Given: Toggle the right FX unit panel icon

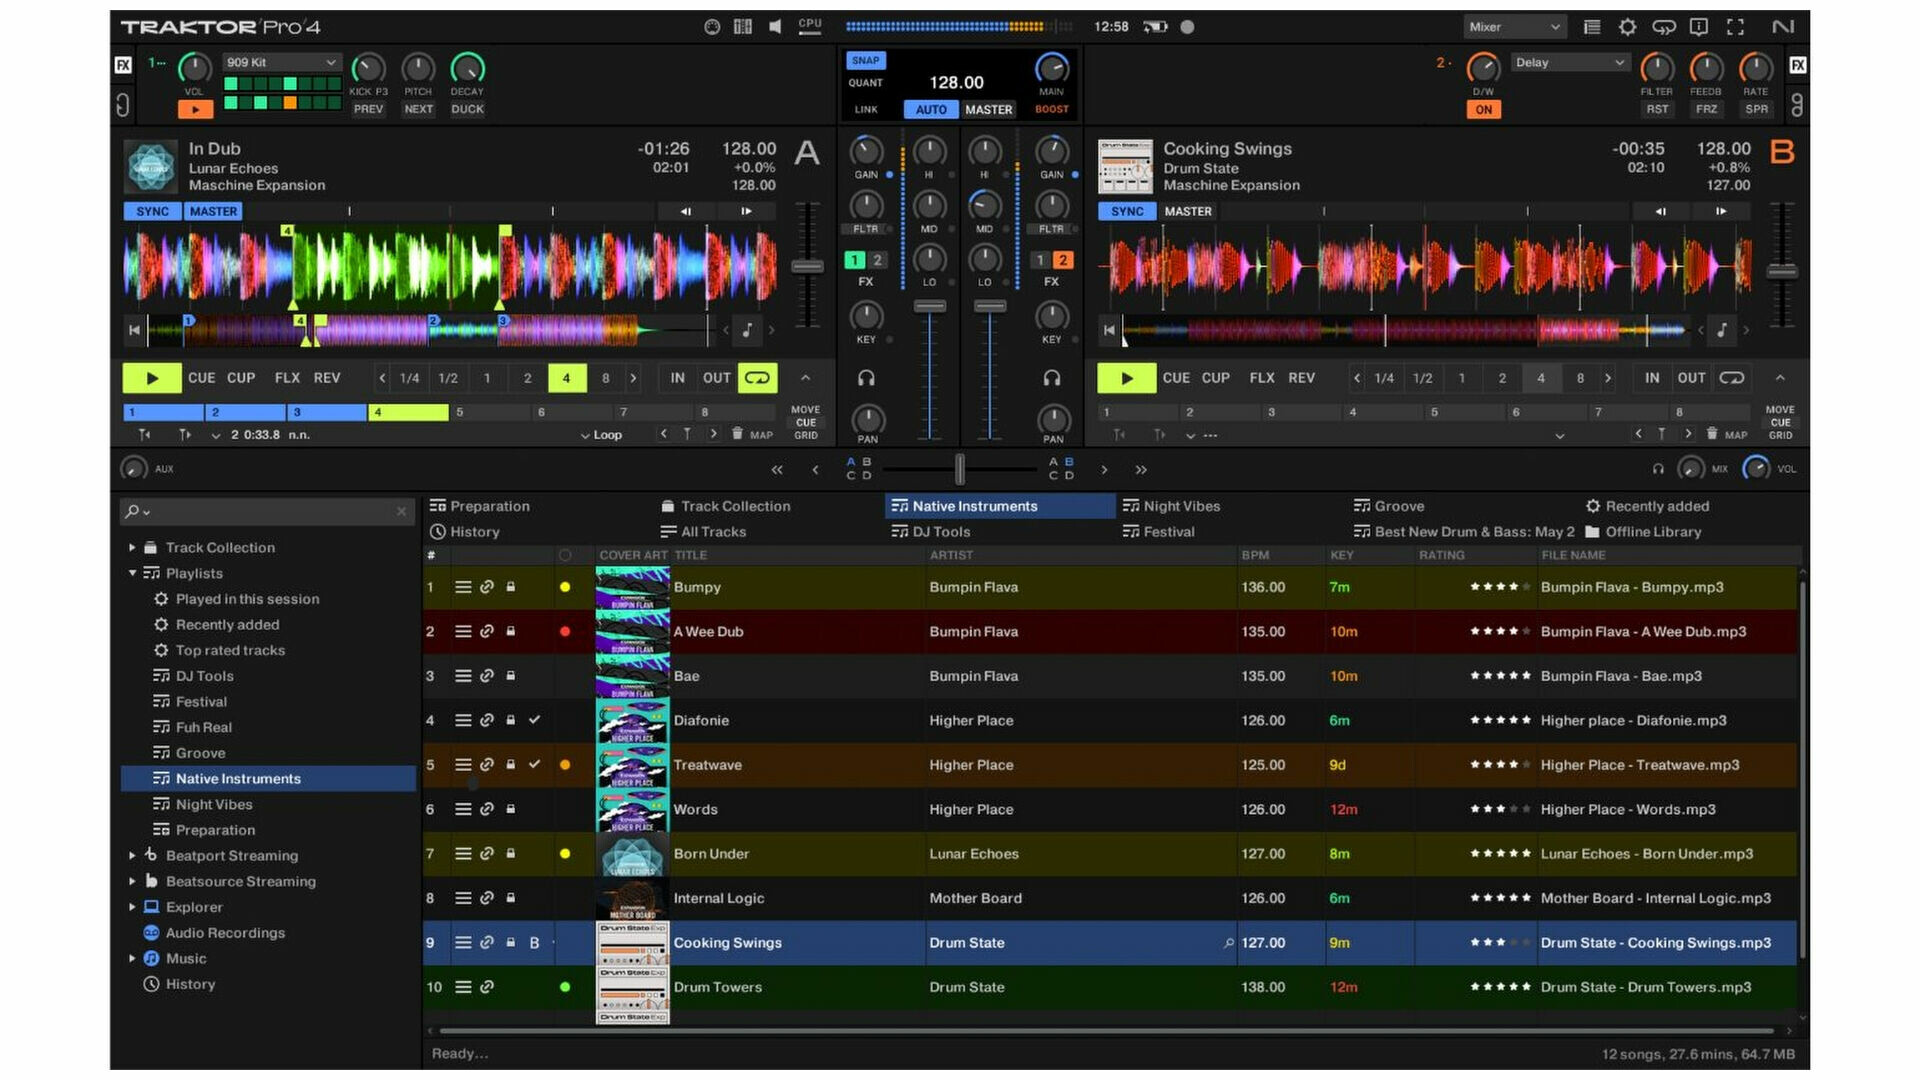Looking at the screenshot, I should (x=1797, y=65).
